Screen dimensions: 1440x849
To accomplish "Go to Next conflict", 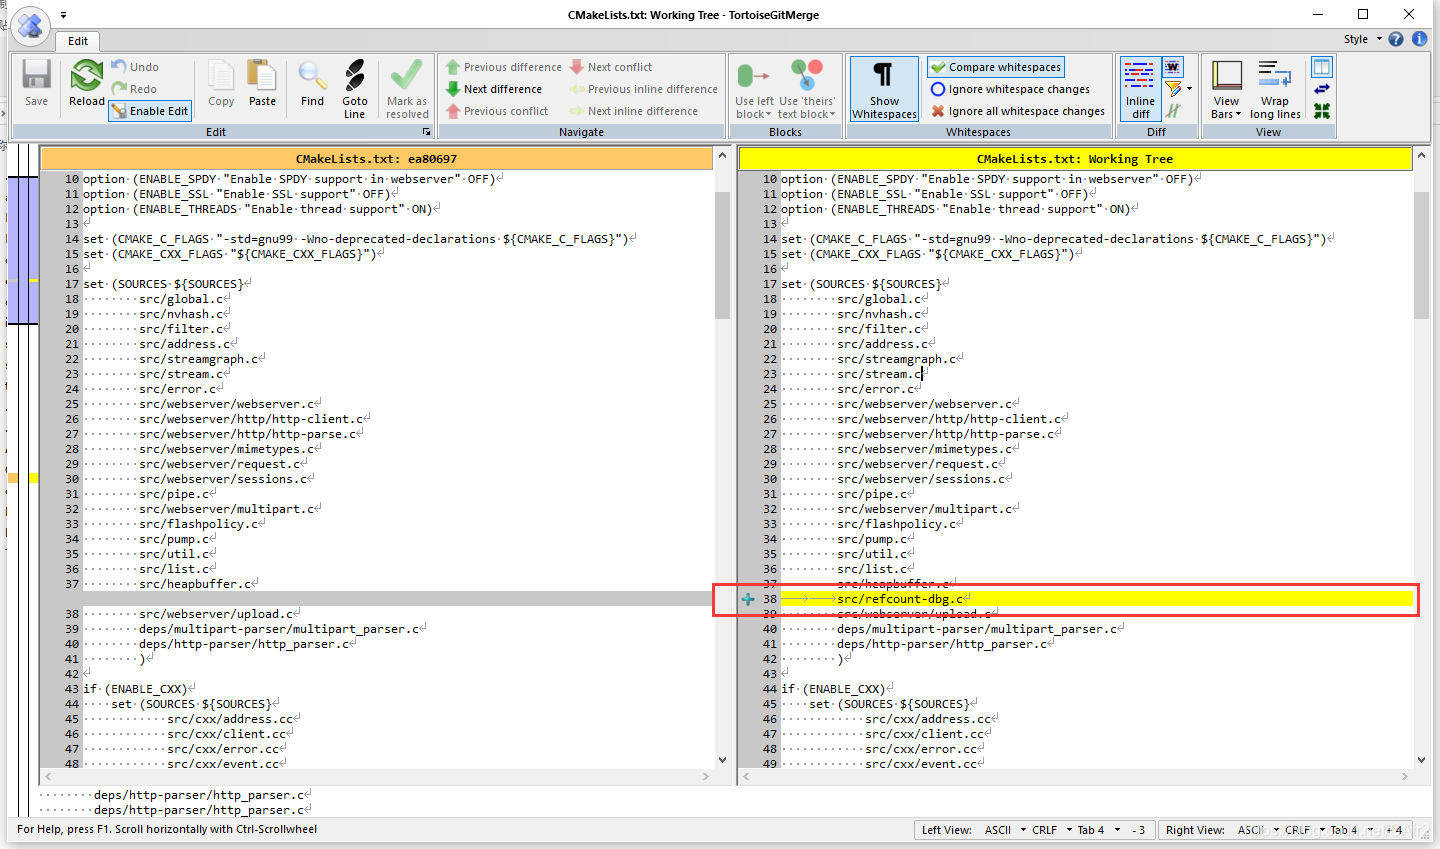I will [611, 67].
